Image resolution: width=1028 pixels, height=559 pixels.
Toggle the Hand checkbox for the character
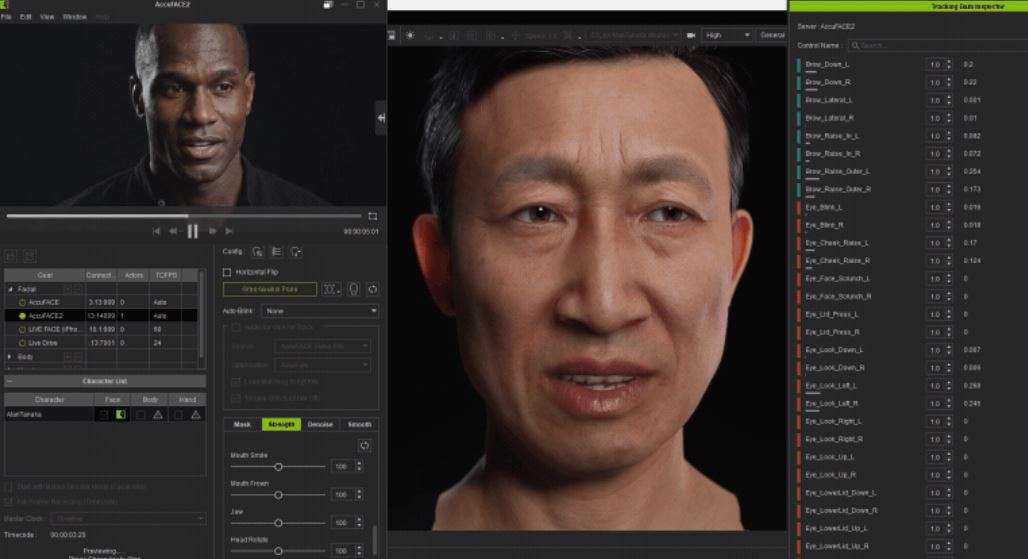(178, 415)
